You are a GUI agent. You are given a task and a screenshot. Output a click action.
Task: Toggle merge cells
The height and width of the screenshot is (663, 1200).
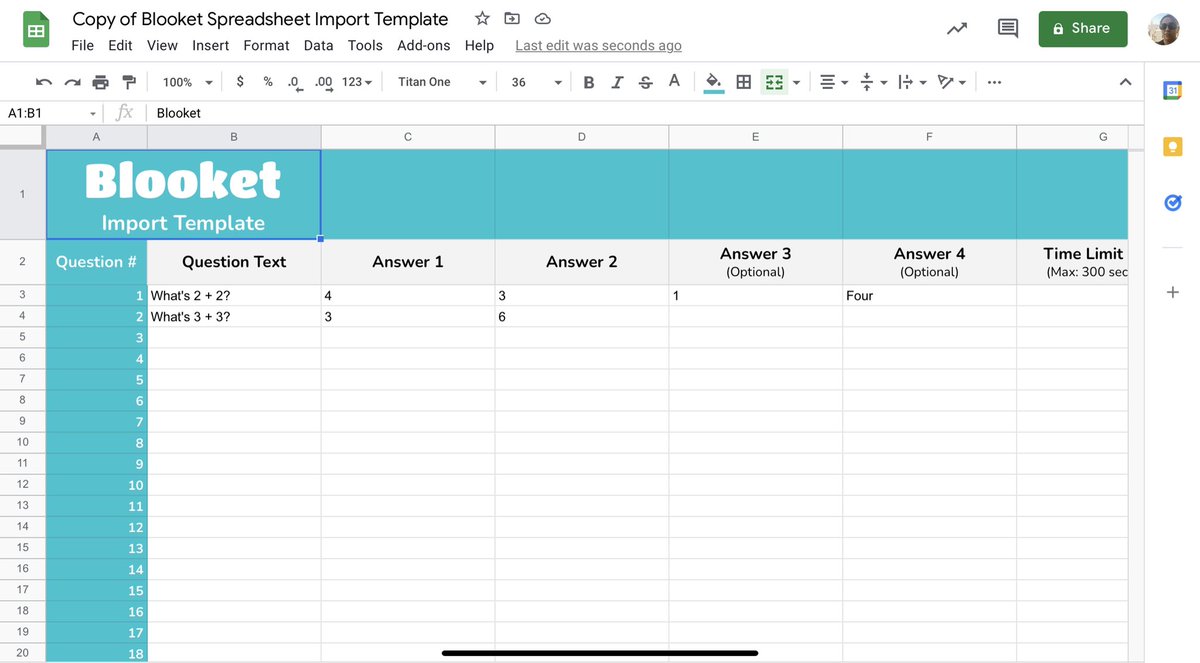point(773,82)
